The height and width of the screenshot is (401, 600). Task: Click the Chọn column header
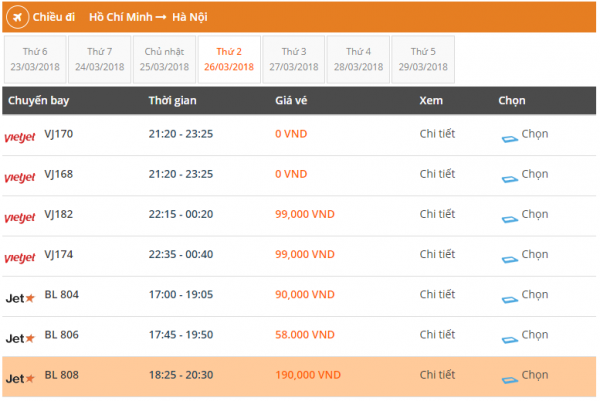pos(512,101)
